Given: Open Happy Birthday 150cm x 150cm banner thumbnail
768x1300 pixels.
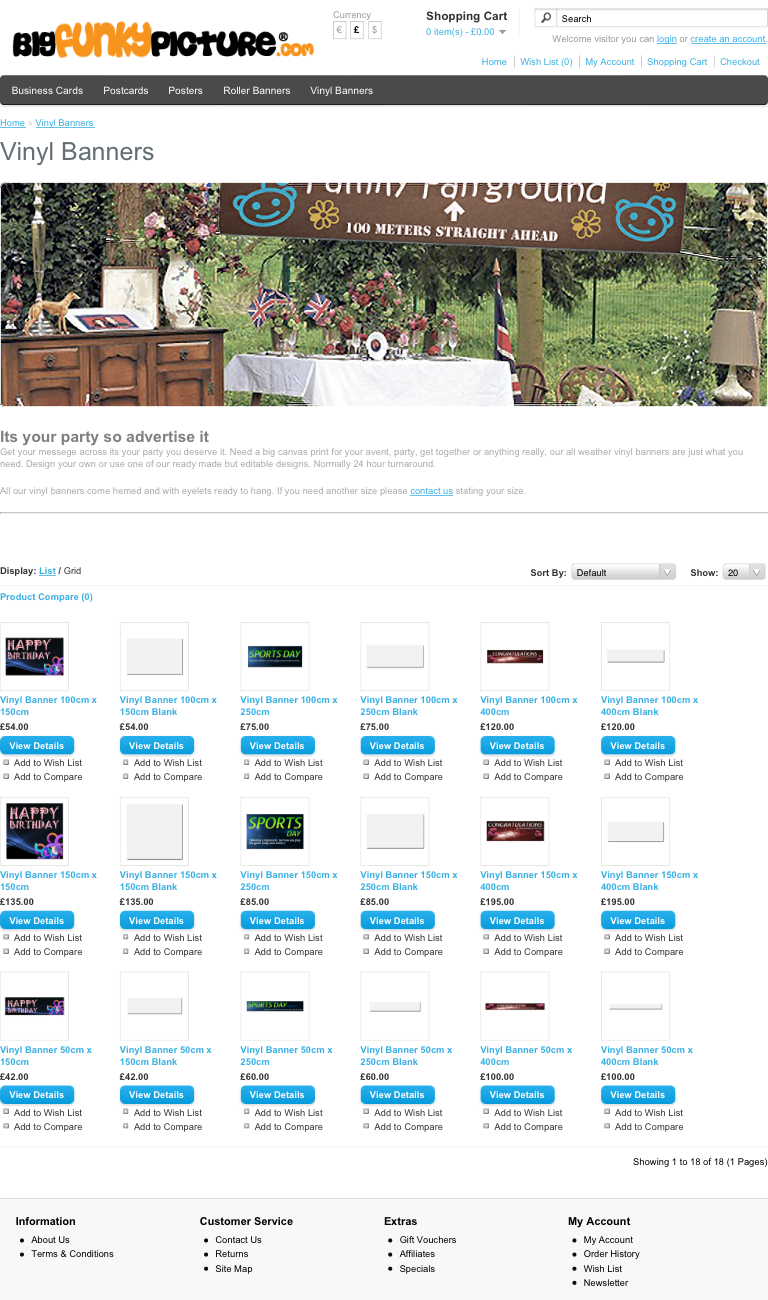Looking at the screenshot, I should (x=34, y=831).
